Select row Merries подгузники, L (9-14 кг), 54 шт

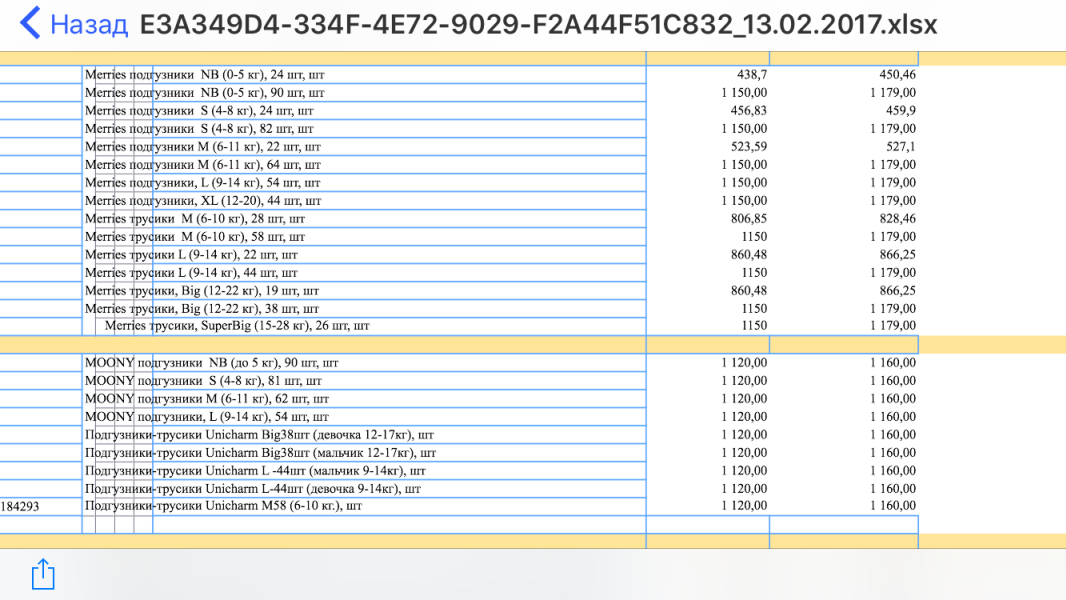(203, 183)
